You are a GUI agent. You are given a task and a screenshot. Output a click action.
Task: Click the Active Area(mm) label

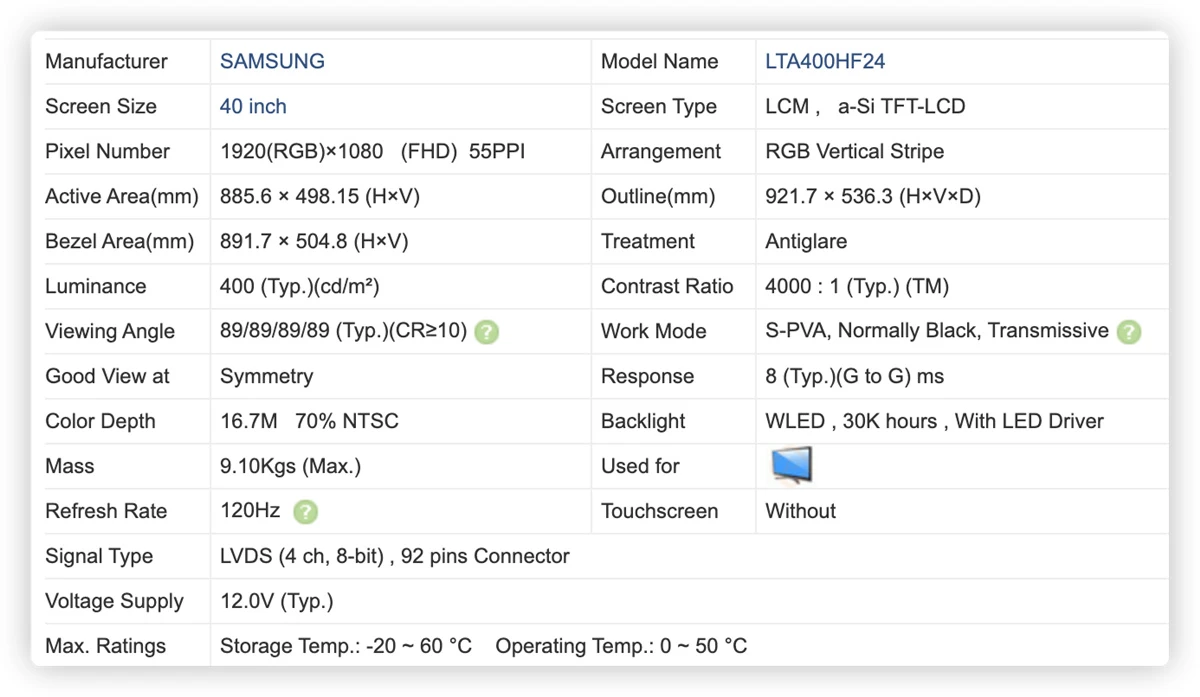coord(122,196)
